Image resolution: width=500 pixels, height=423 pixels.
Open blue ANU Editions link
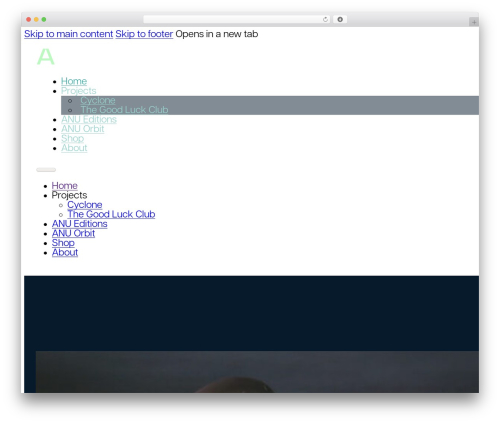pyautogui.click(x=79, y=224)
